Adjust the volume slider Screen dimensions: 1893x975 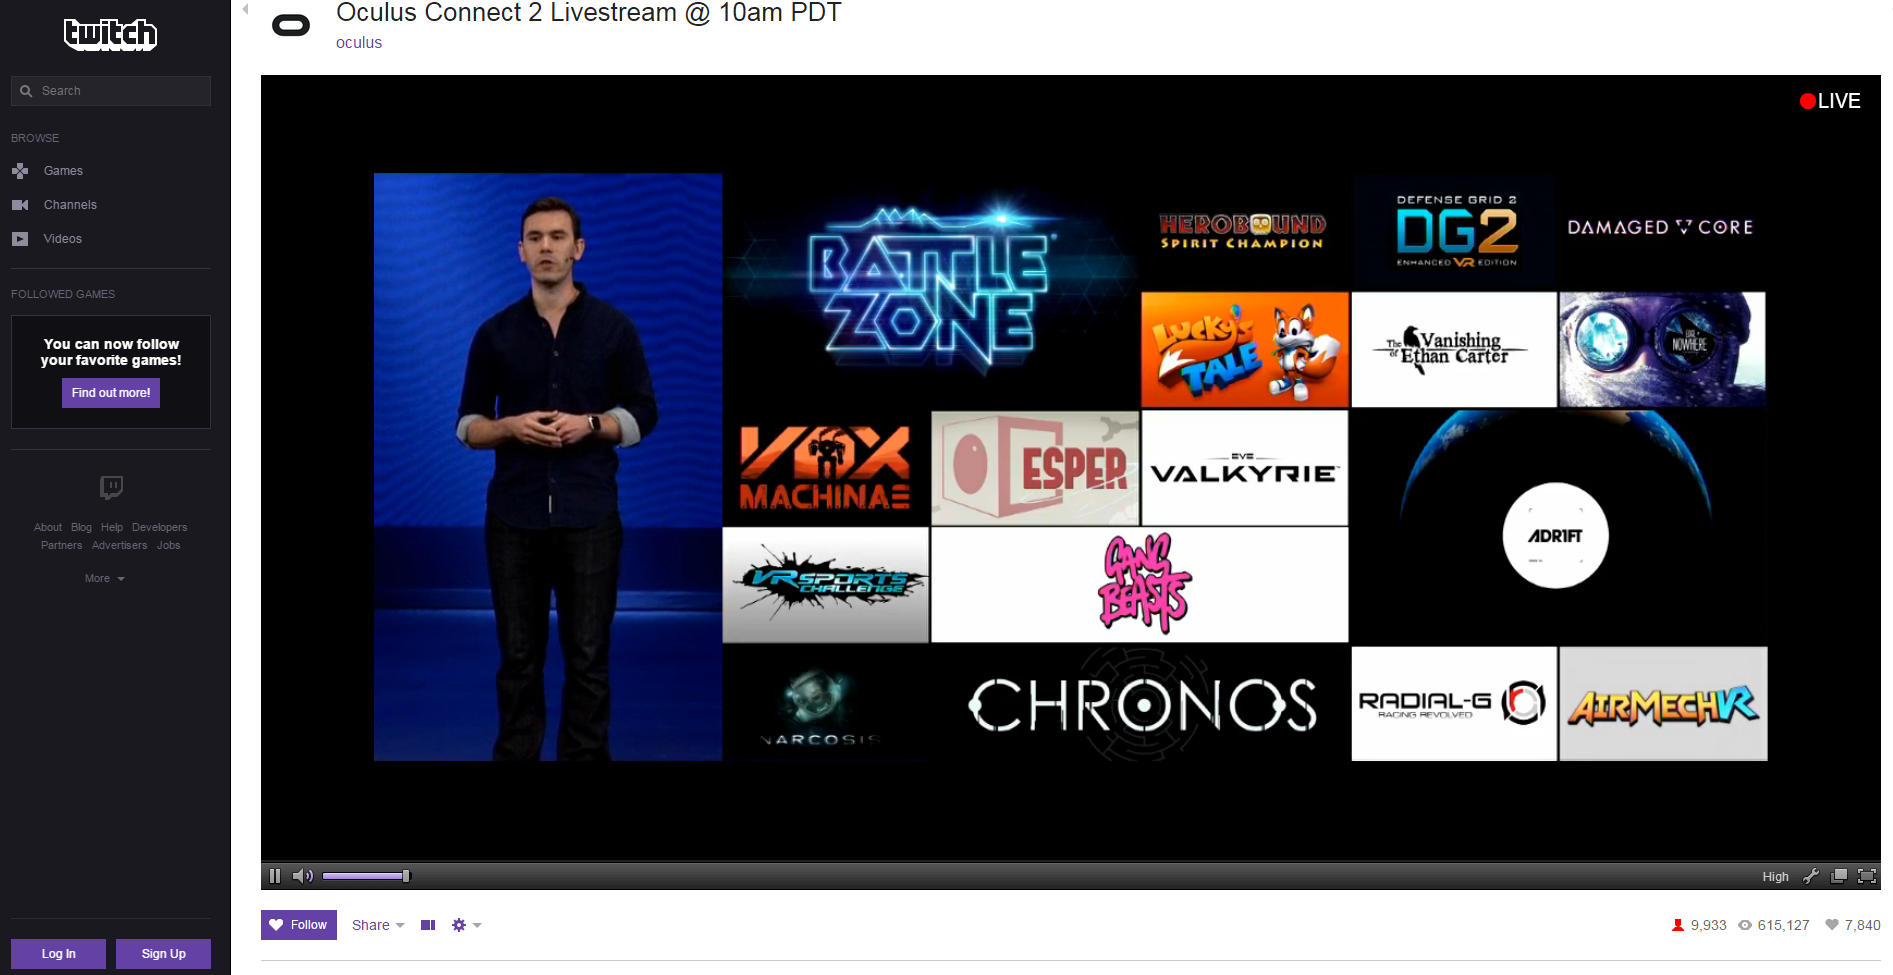pos(366,876)
